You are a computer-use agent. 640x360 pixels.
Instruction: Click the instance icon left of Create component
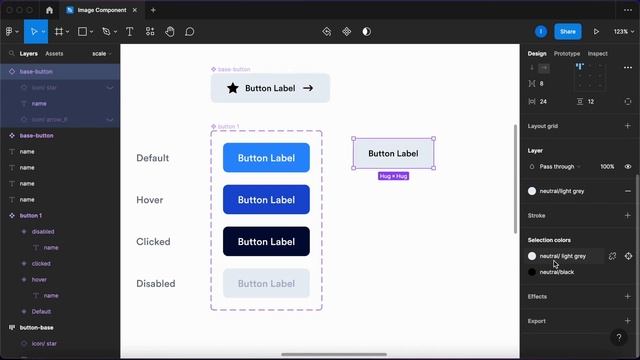(x=327, y=31)
